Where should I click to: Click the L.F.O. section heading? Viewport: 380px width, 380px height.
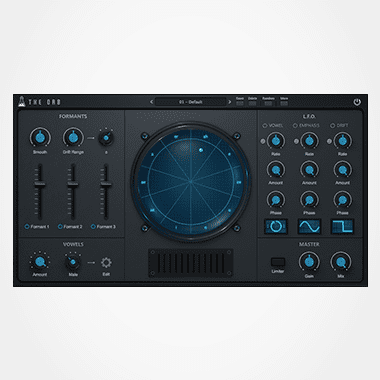tap(309, 116)
